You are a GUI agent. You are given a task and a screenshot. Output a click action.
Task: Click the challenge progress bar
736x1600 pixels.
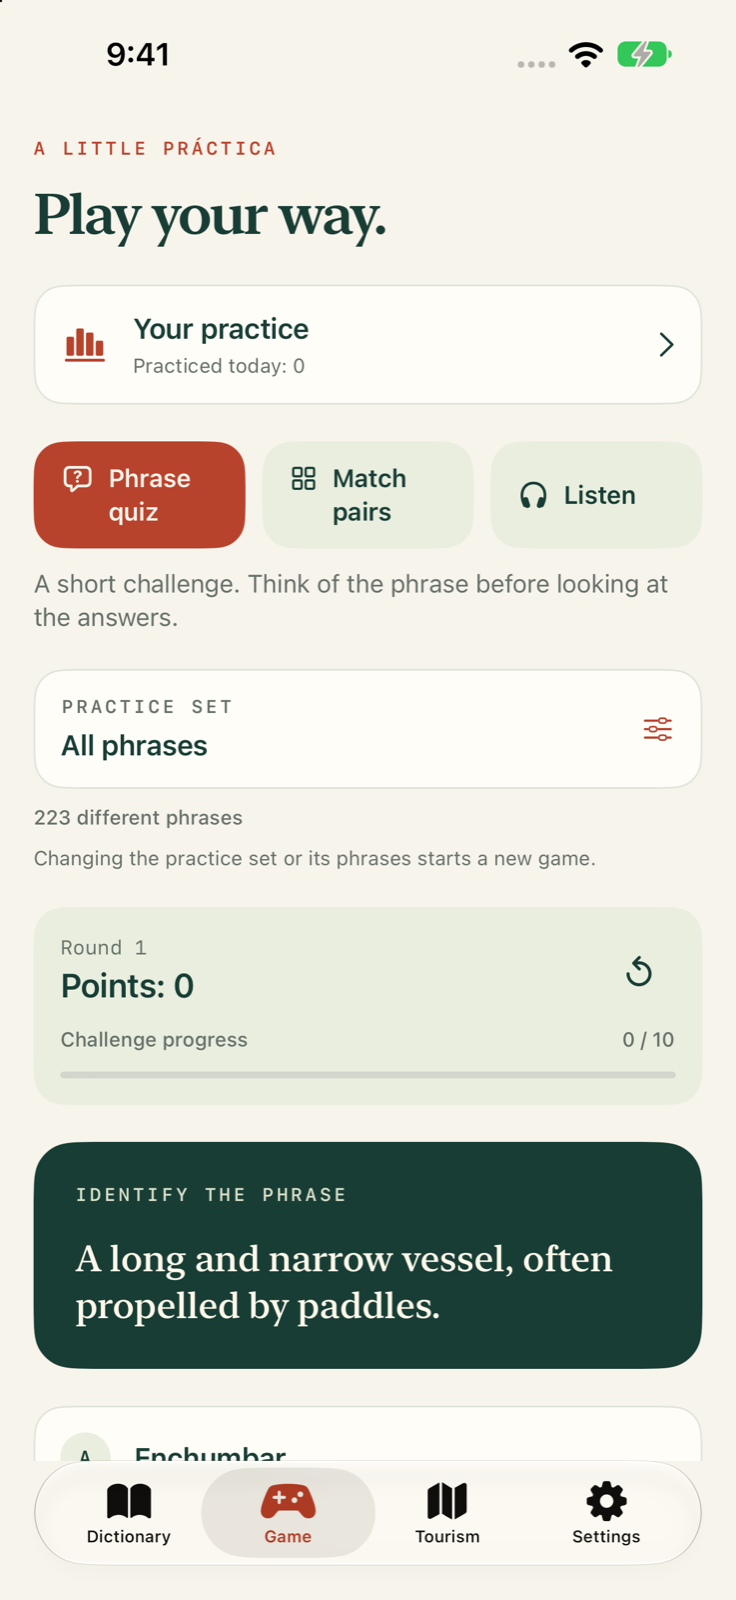(x=368, y=1075)
